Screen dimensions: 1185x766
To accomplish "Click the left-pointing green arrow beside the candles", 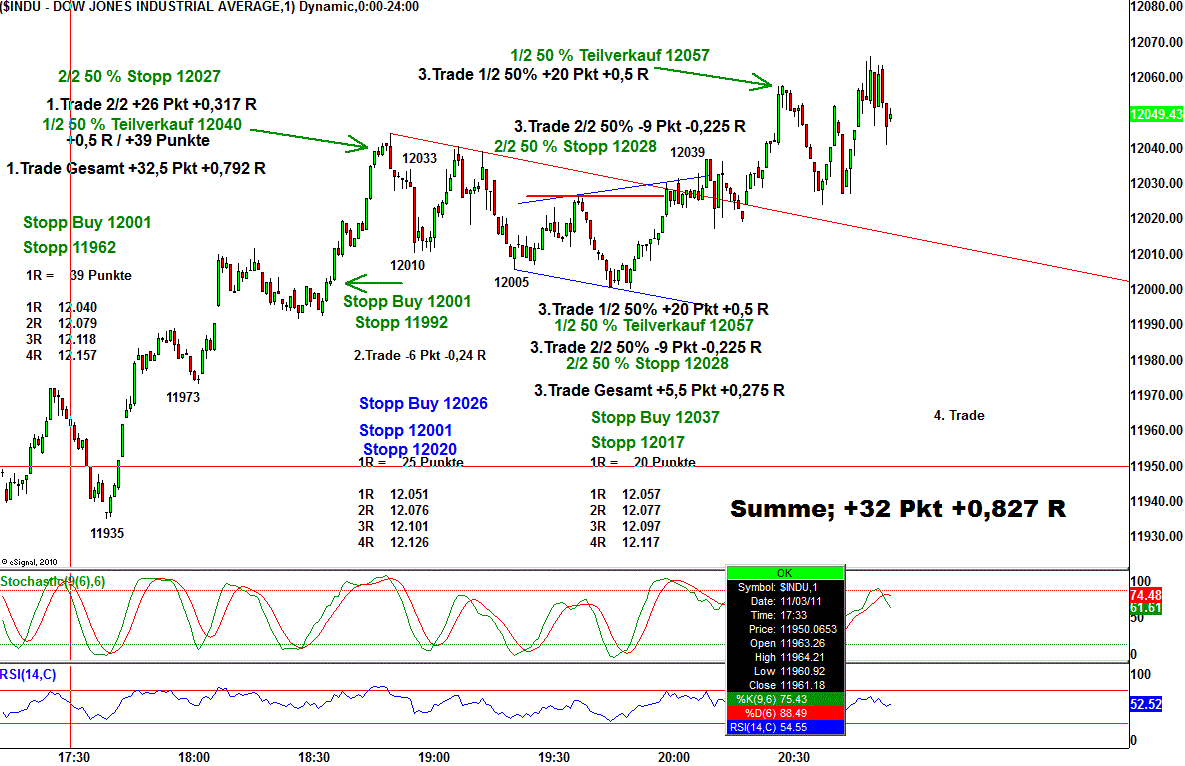I will (x=373, y=282).
